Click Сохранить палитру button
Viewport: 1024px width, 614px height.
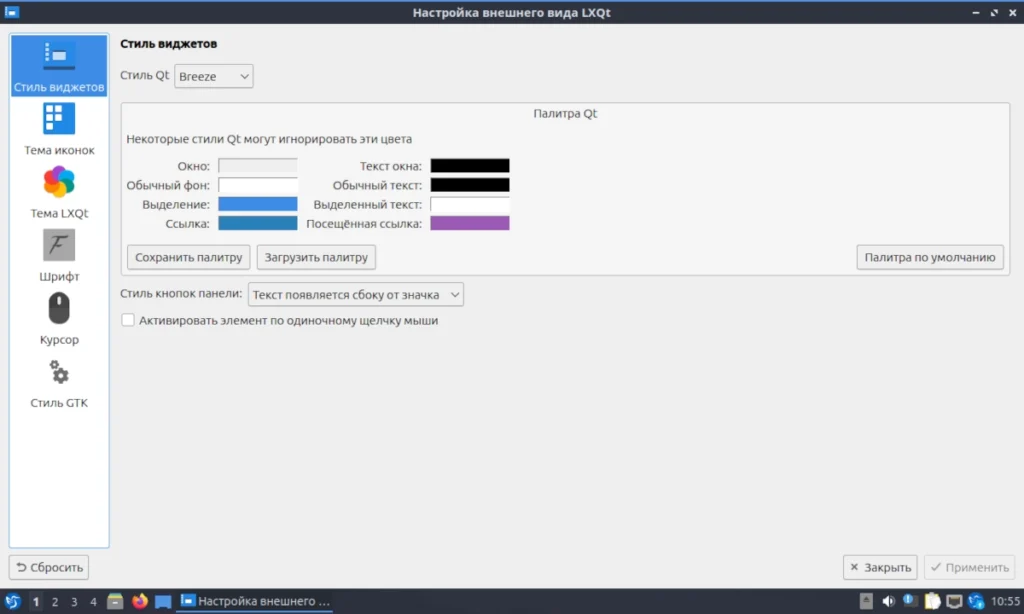point(189,257)
